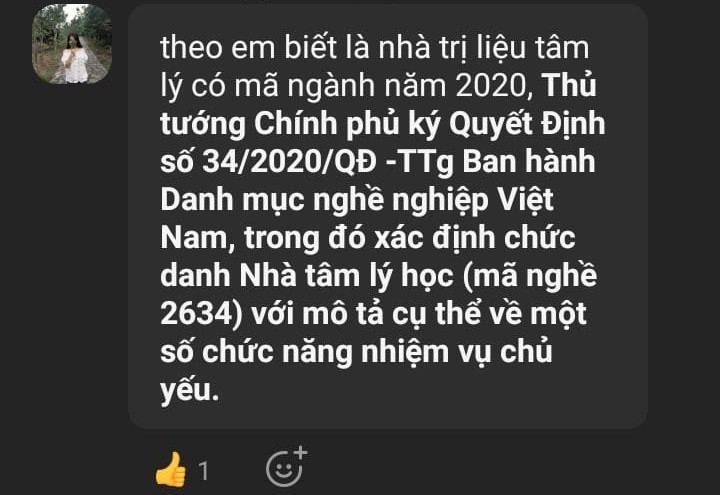The height and width of the screenshot is (495, 720).
Task: Click the bold text 'Thủ tướng Chính phủ'
Action: coord(378,105)
